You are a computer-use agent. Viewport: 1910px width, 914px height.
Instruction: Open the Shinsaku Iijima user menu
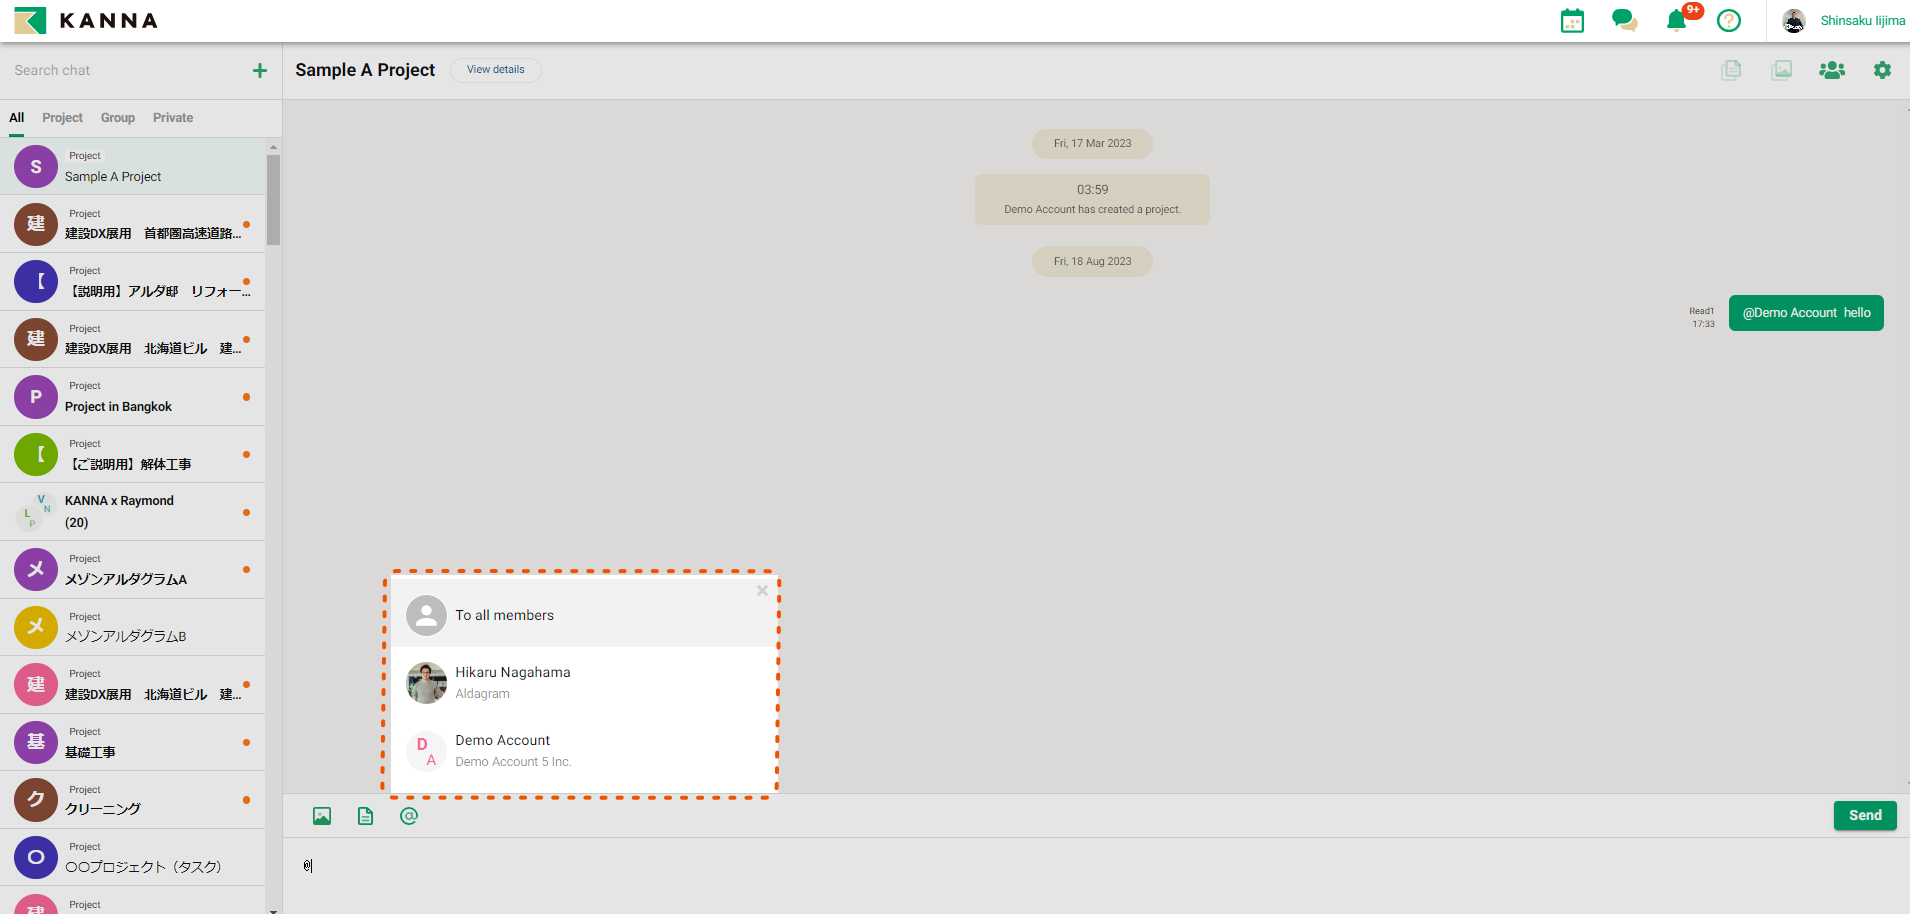pos(1845,21)
